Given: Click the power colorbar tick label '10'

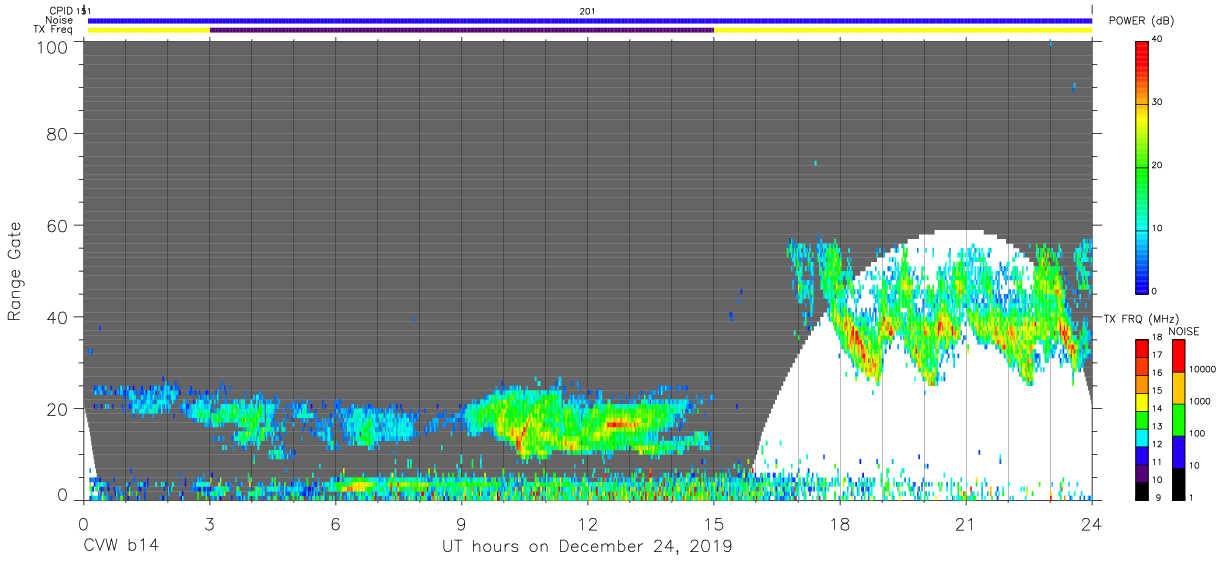Looking at the screenshot, I should coord(1157,229).
